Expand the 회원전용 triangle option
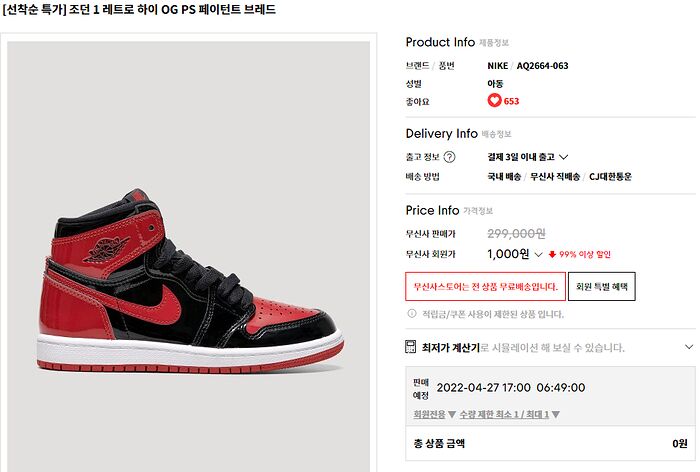700x472 pixels. [x=451, y=414]
